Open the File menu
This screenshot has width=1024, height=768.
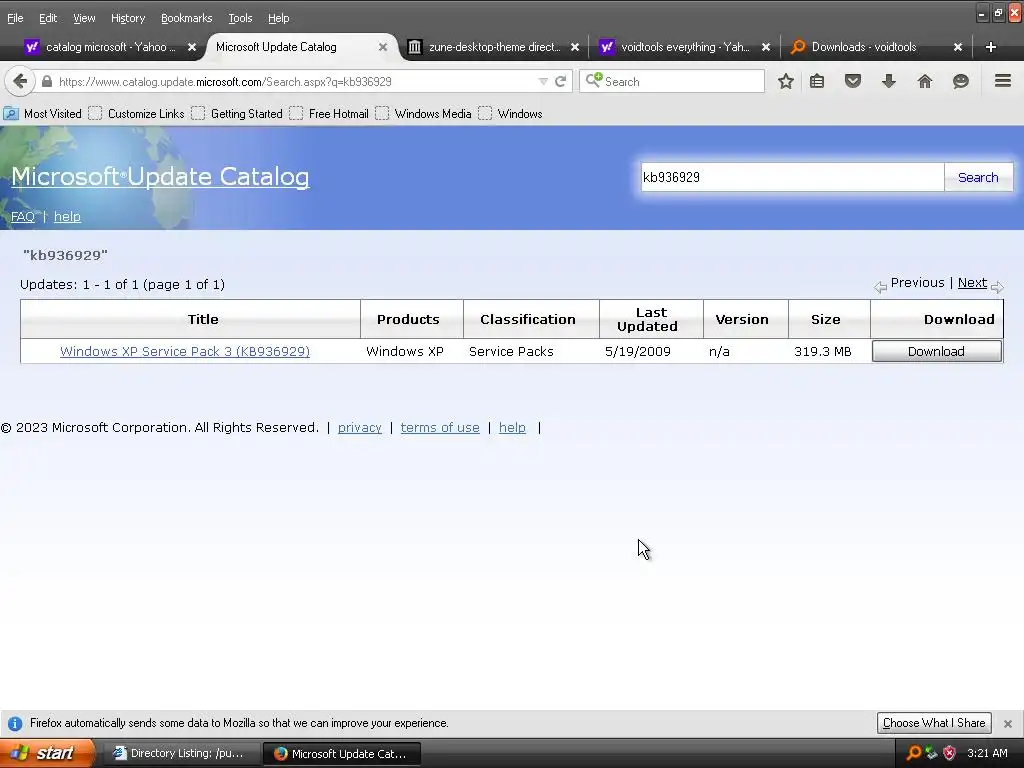pyautogui.click(x=15, y=18)
